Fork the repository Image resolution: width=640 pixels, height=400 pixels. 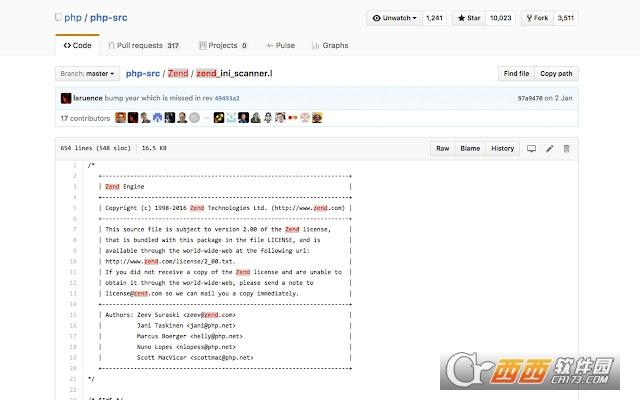(537, 18)
